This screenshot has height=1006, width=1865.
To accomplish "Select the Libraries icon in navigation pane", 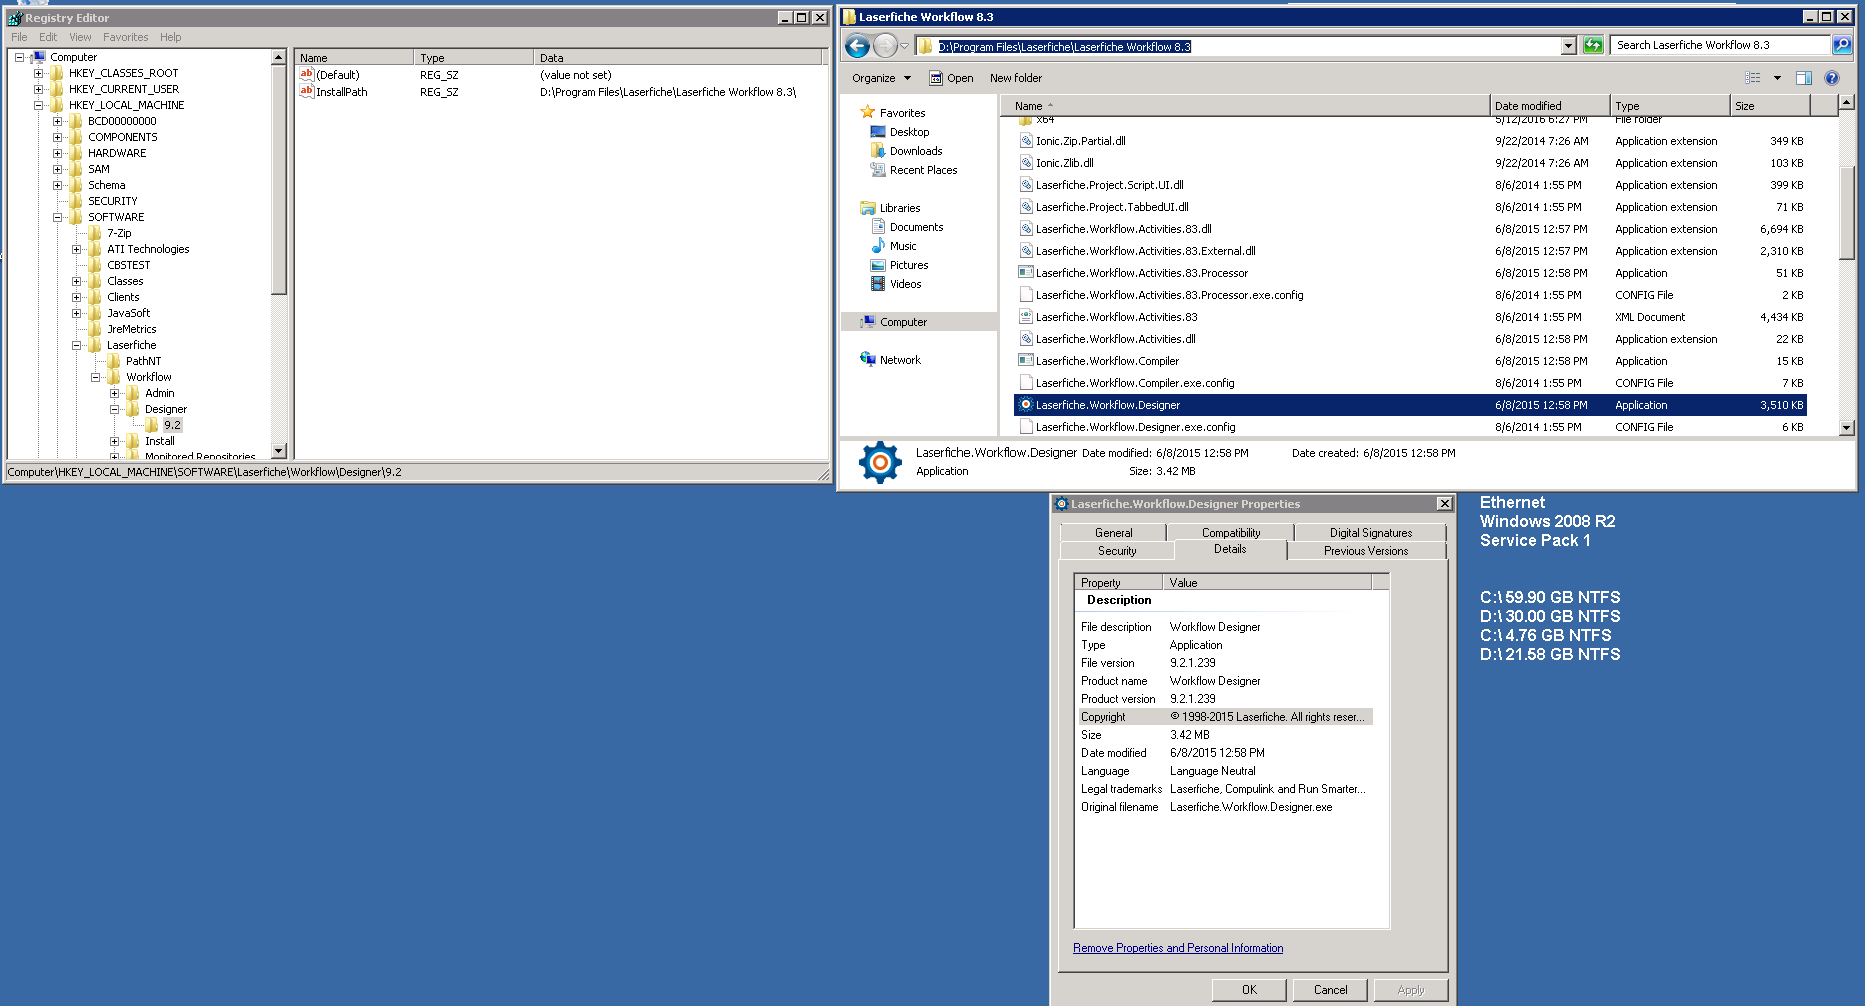I will pos(867,208).
